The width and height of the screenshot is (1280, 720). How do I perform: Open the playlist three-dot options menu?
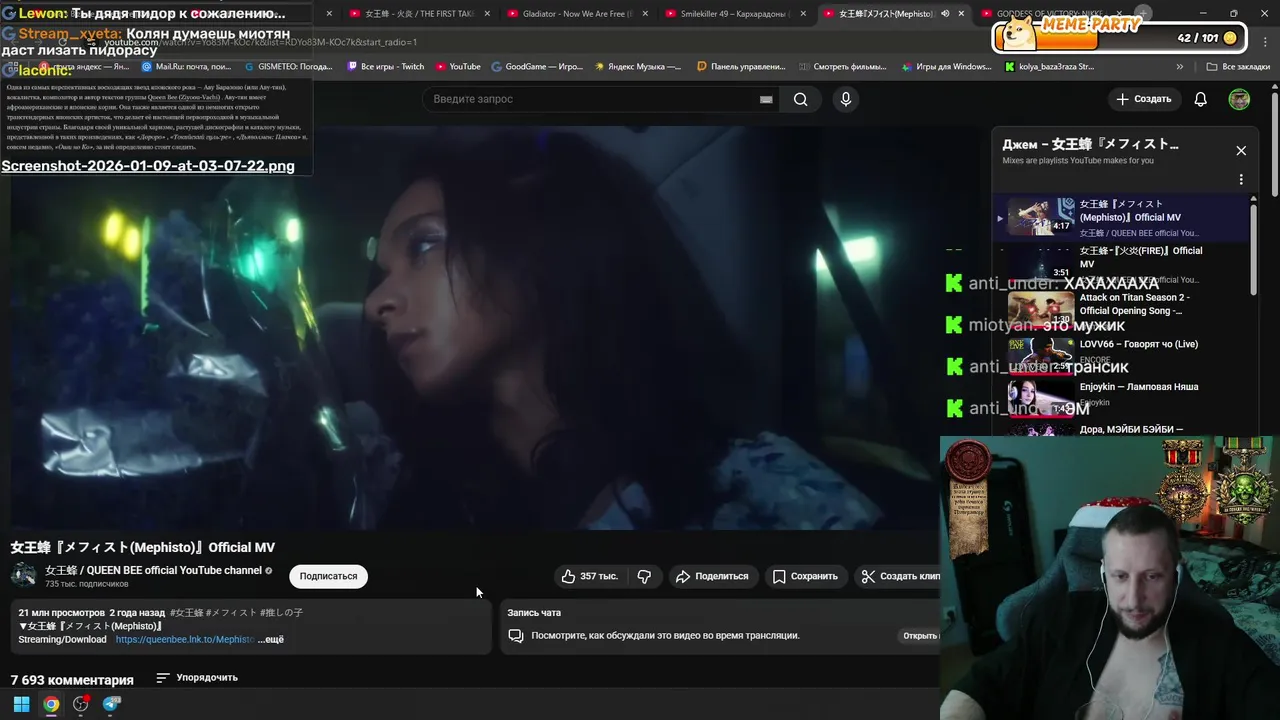(x=1241, y=180)
